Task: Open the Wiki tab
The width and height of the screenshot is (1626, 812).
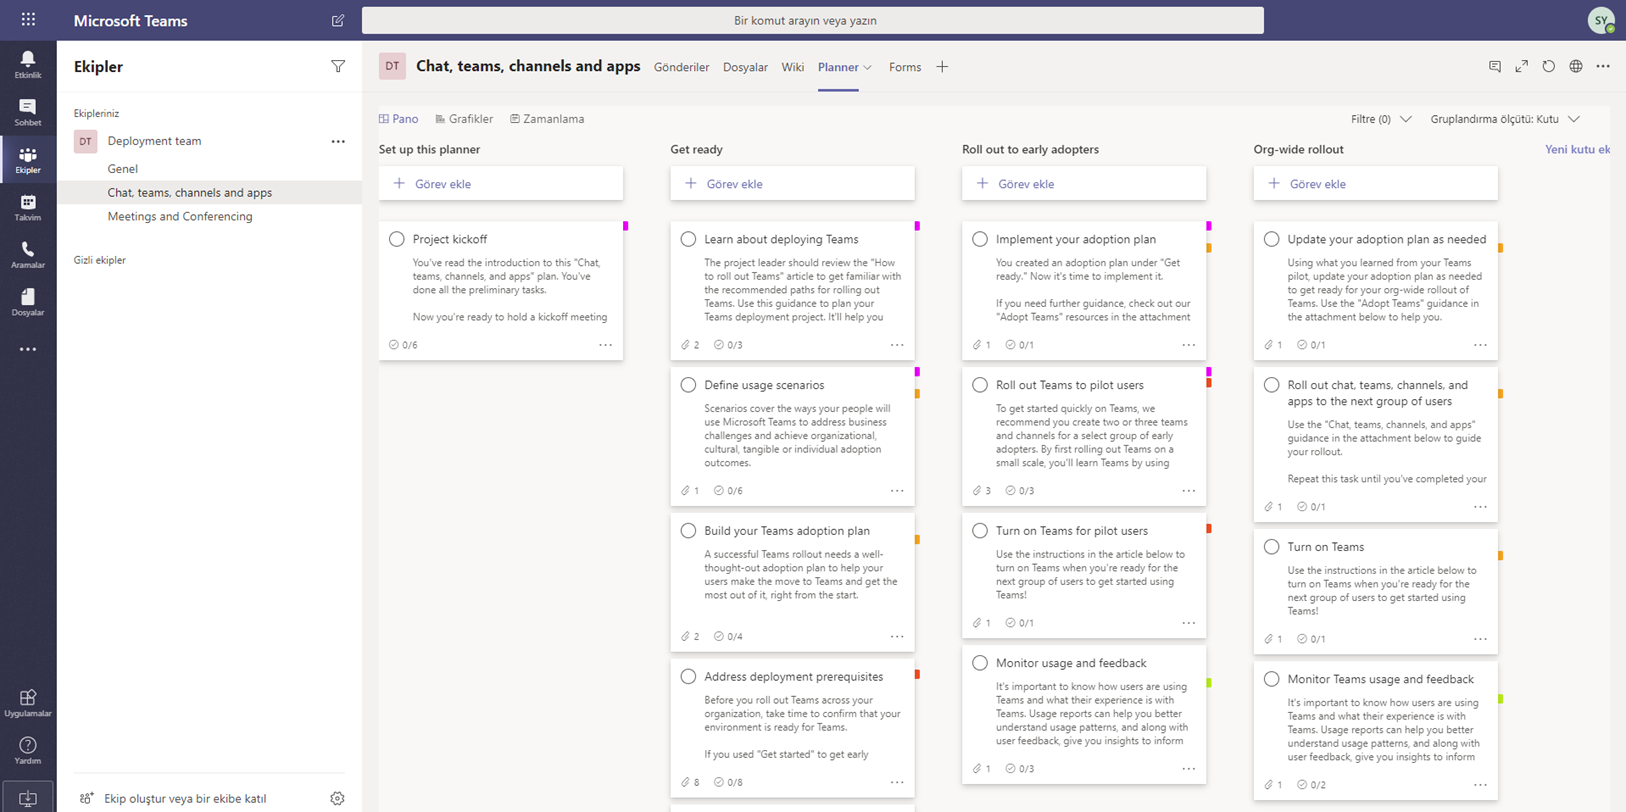Action: tap(793, 67)
